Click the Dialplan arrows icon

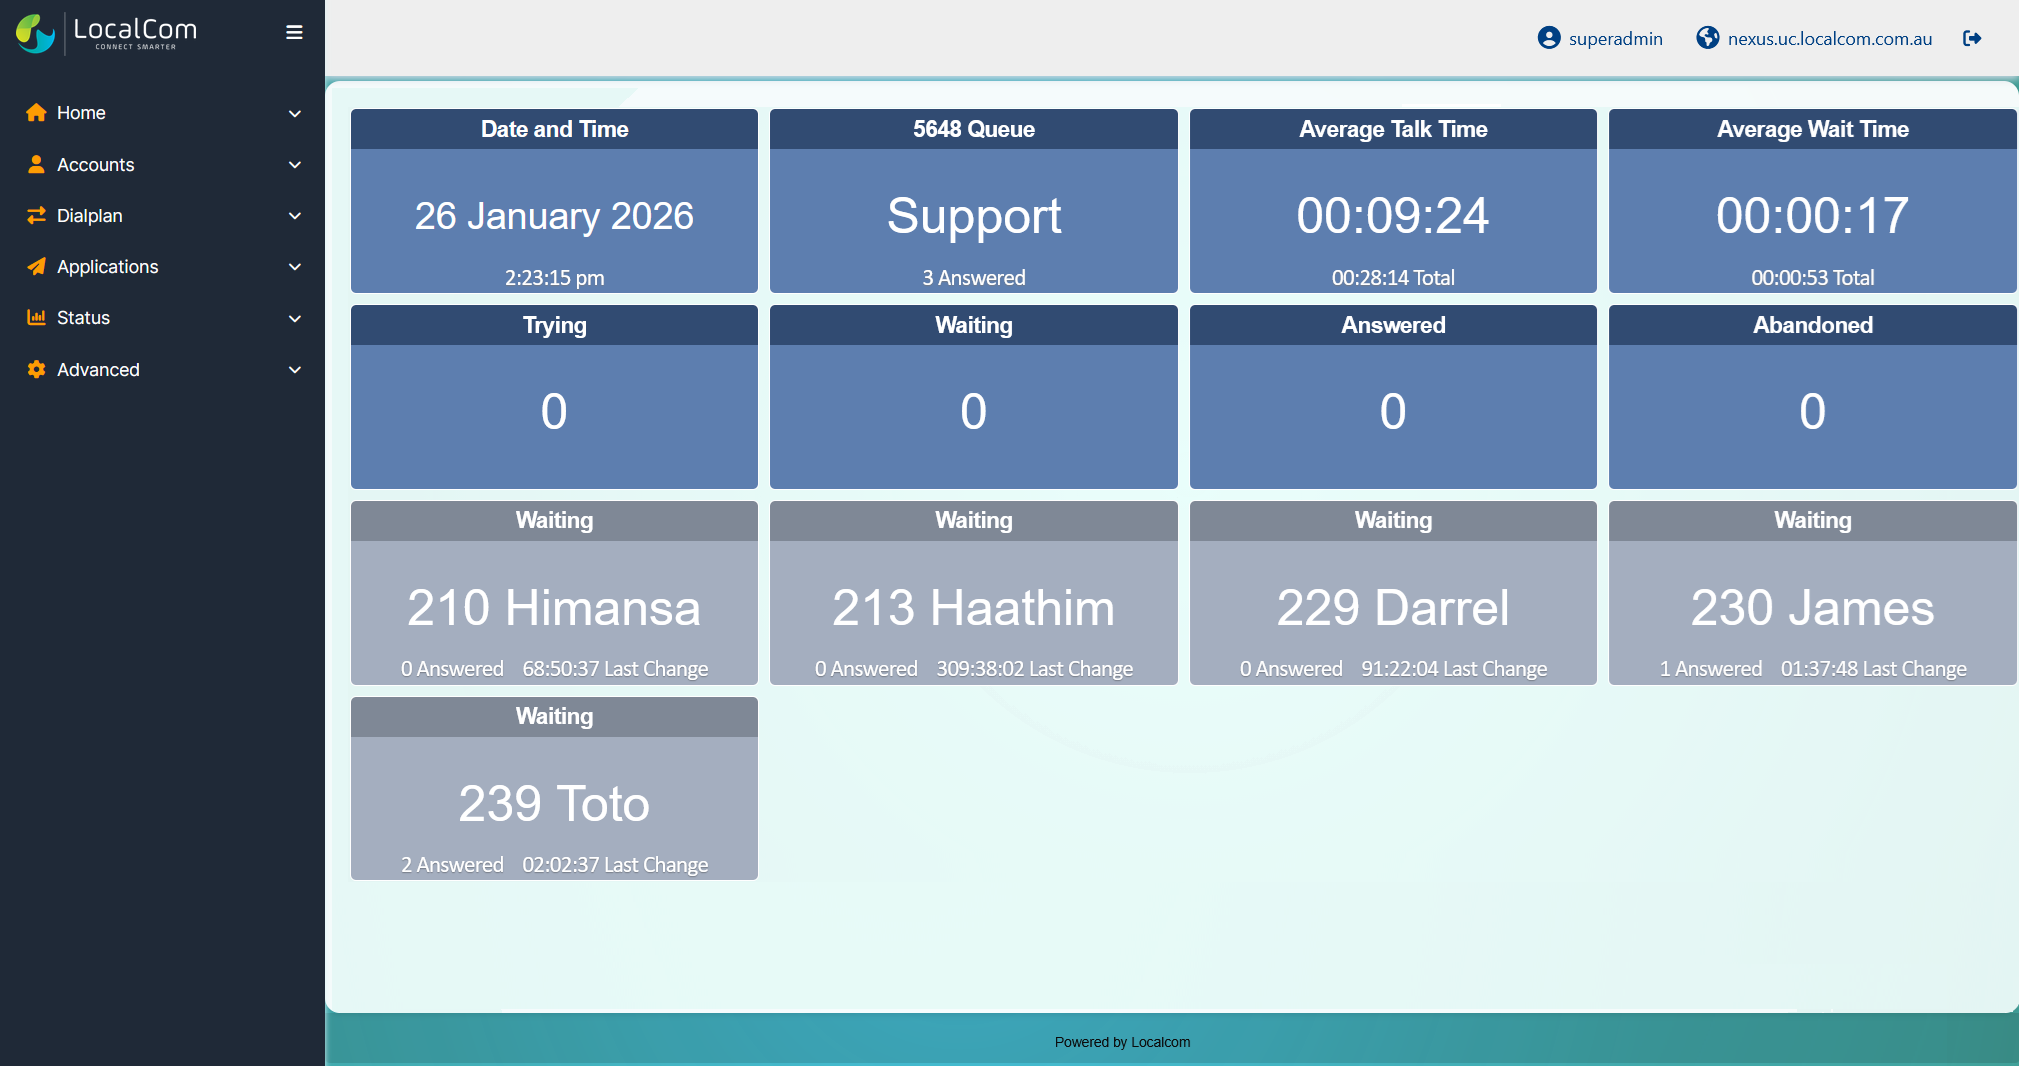(36, 216)
